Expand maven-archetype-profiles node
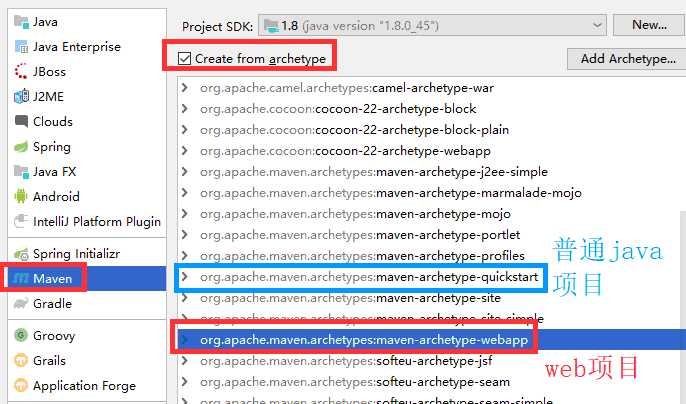This screenshot has height=404, width=686. pos(185,256)
